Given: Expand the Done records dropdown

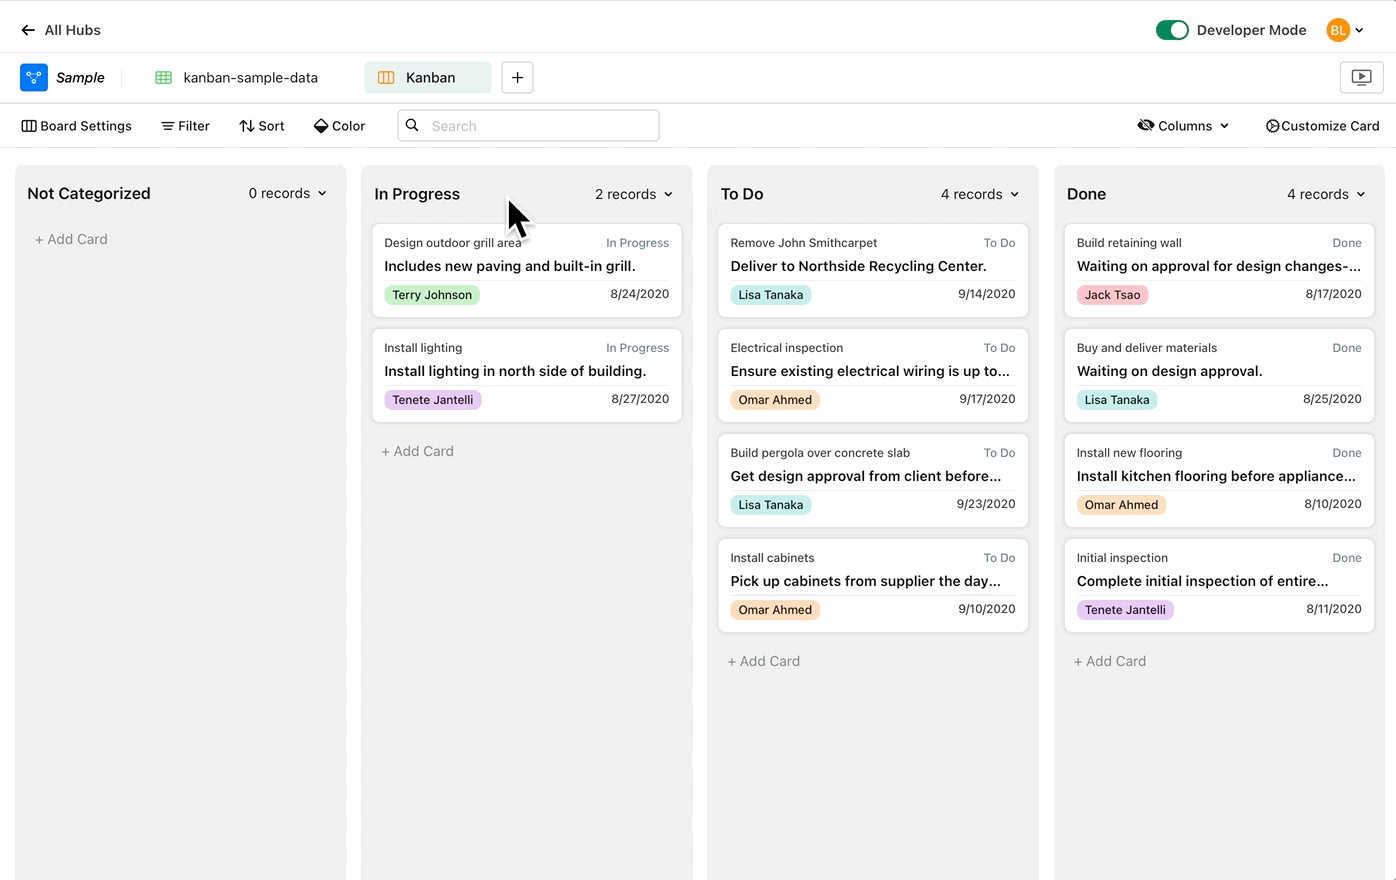Looking at the screenshot, I should [1326, 194].
